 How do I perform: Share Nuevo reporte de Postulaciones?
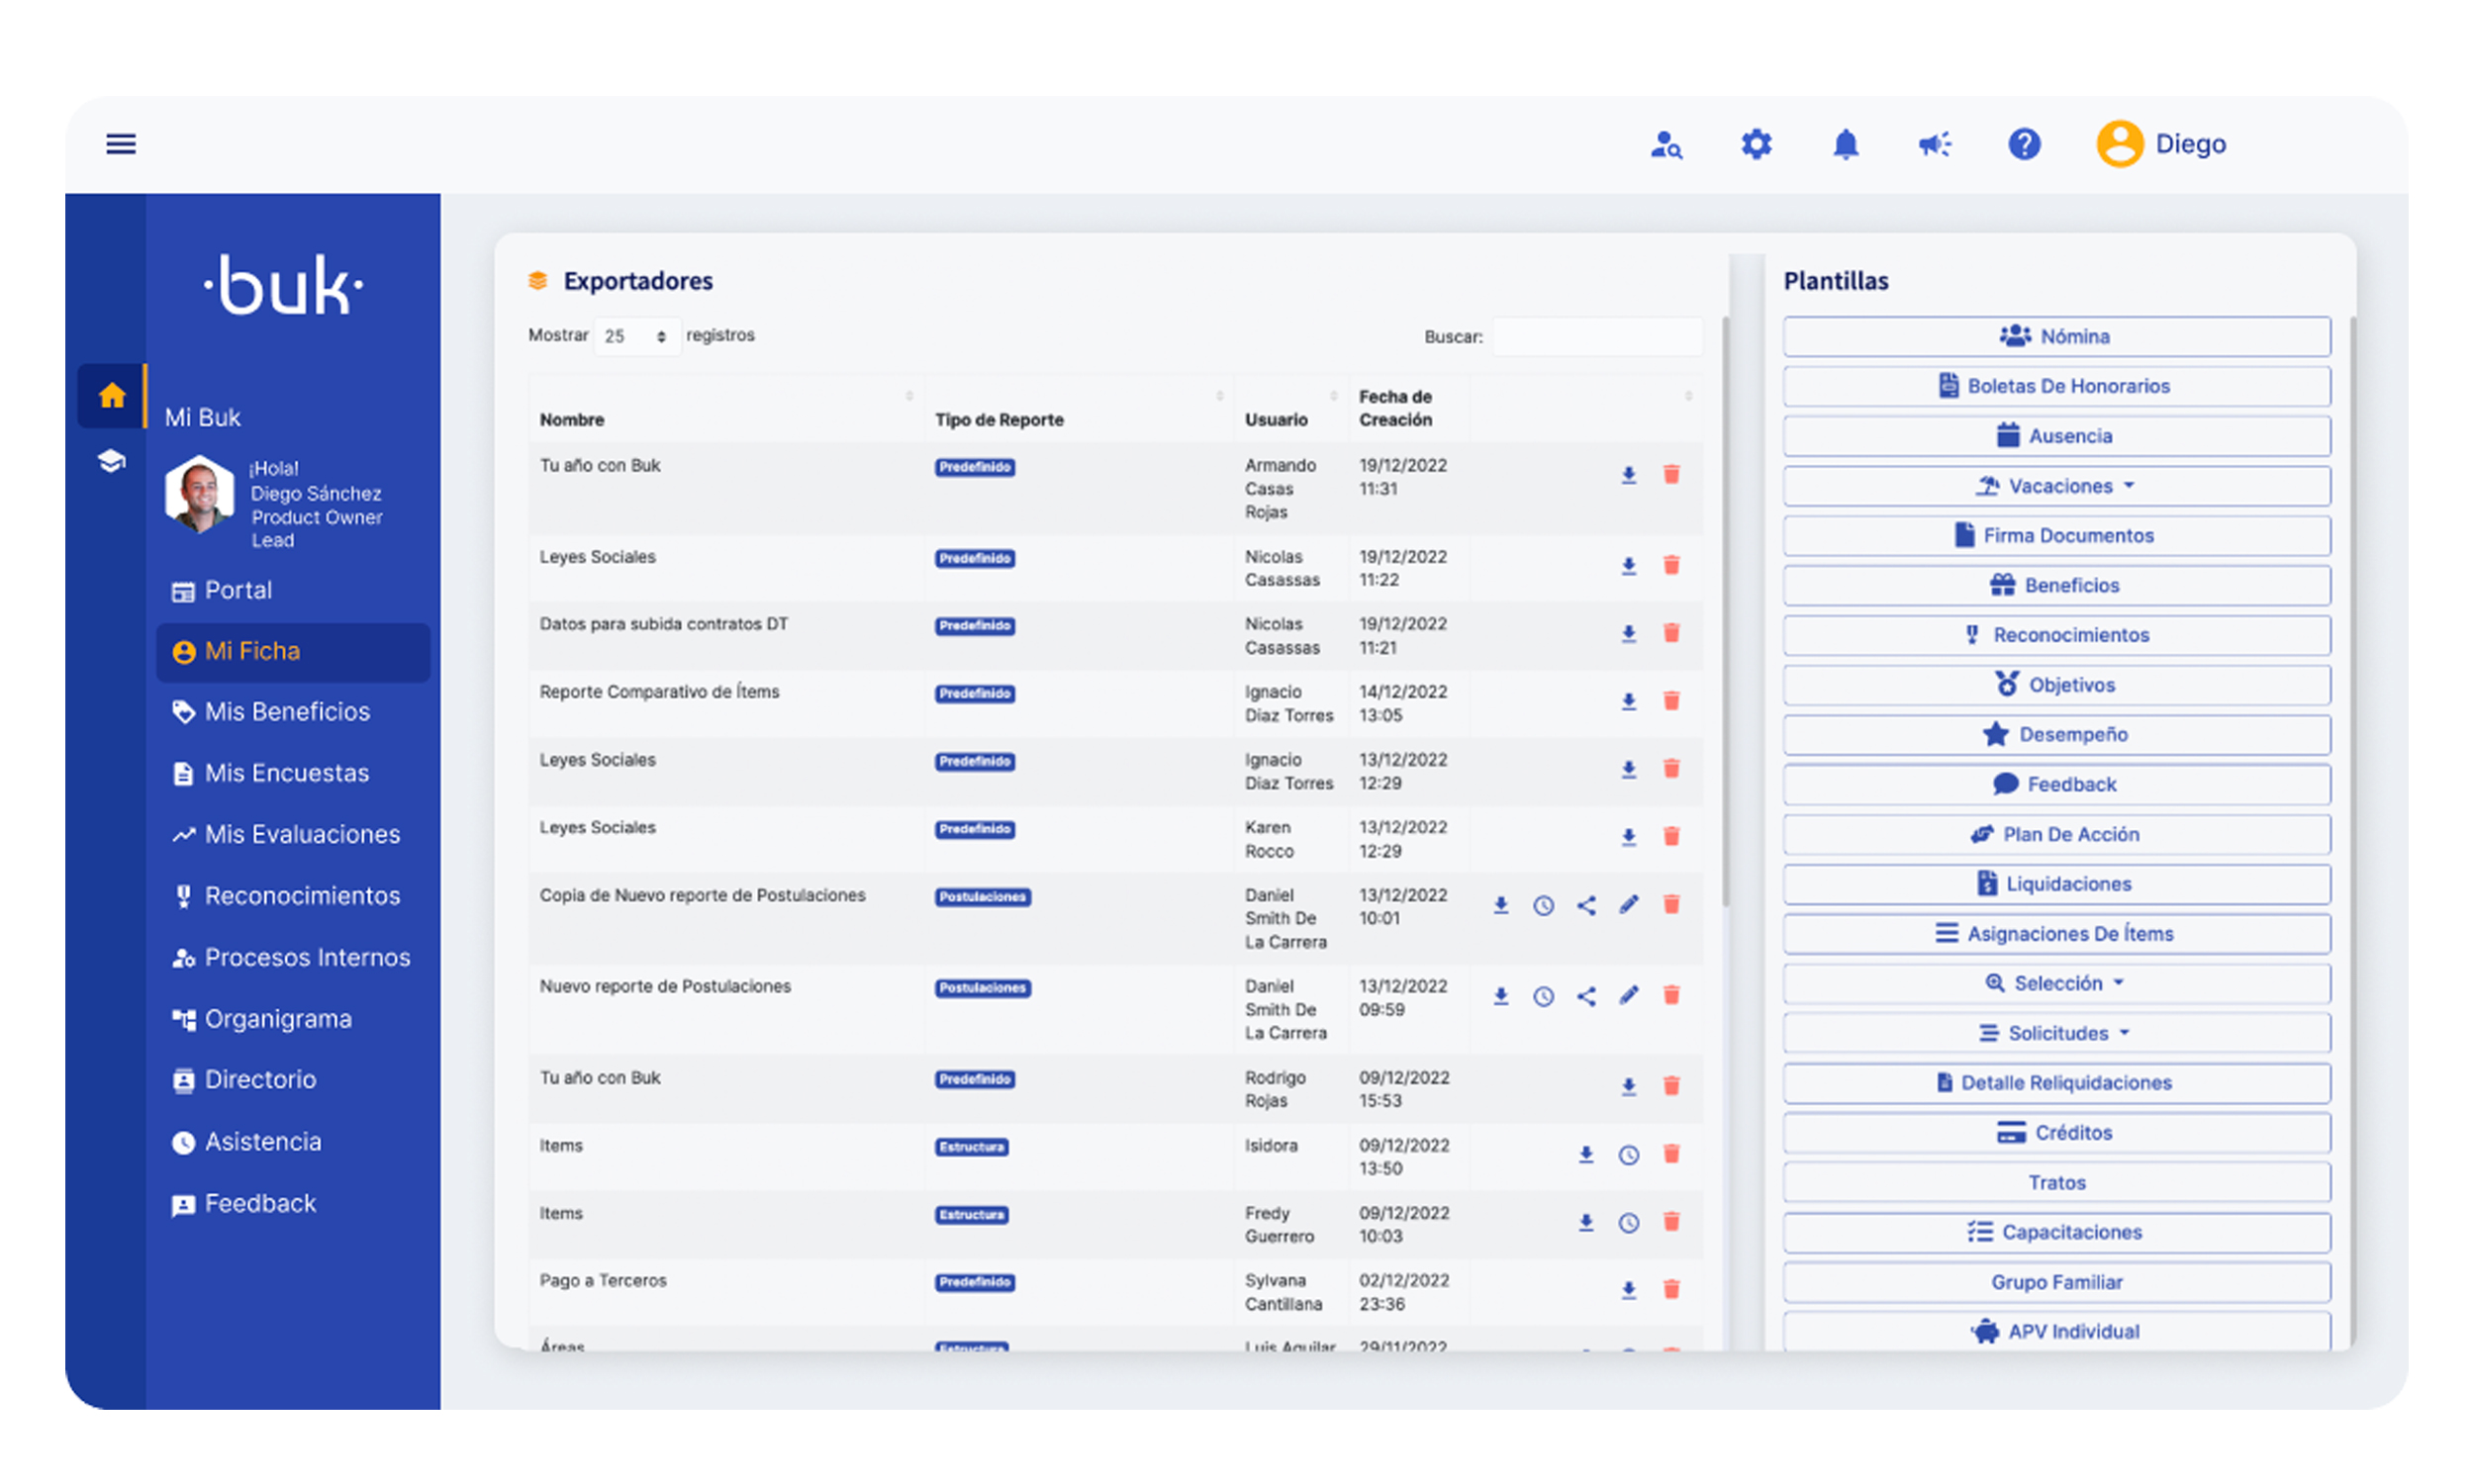pyautogui.click(x=1586, y=996)
